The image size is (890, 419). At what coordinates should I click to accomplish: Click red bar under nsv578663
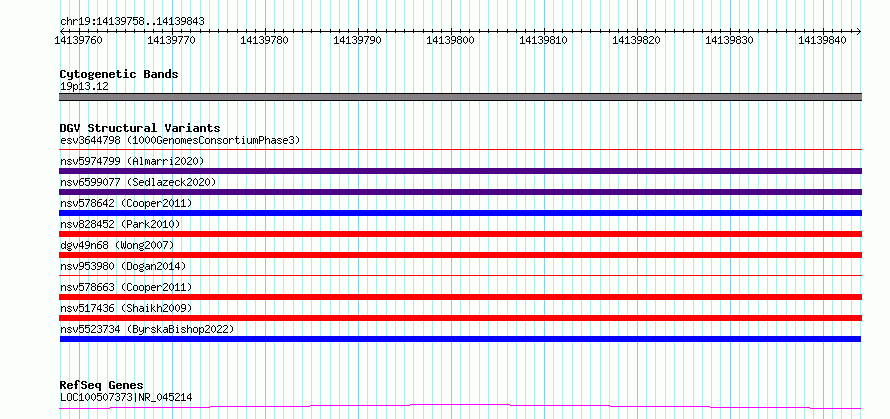coord(460,297)
